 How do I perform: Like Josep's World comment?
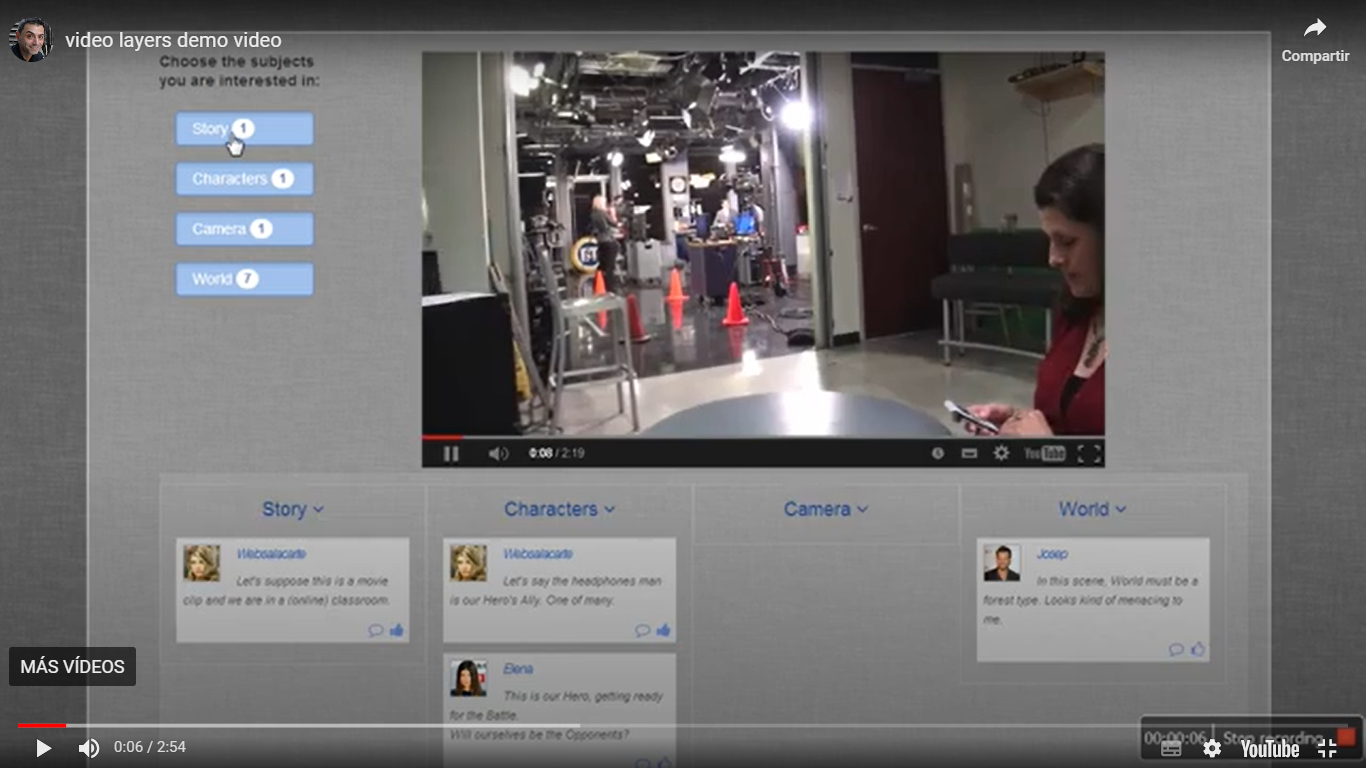click(x=1197, y=649)
